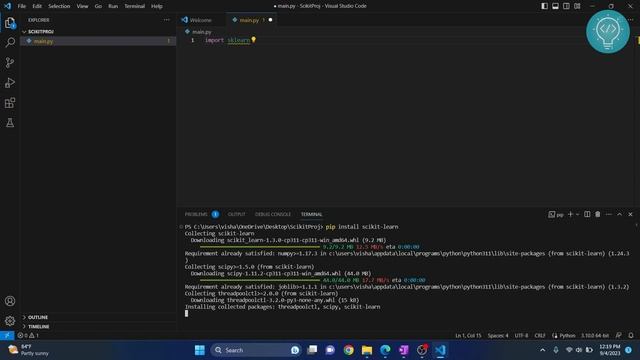
Task: Open the Manage gear settings
Action: coord(10,321)
